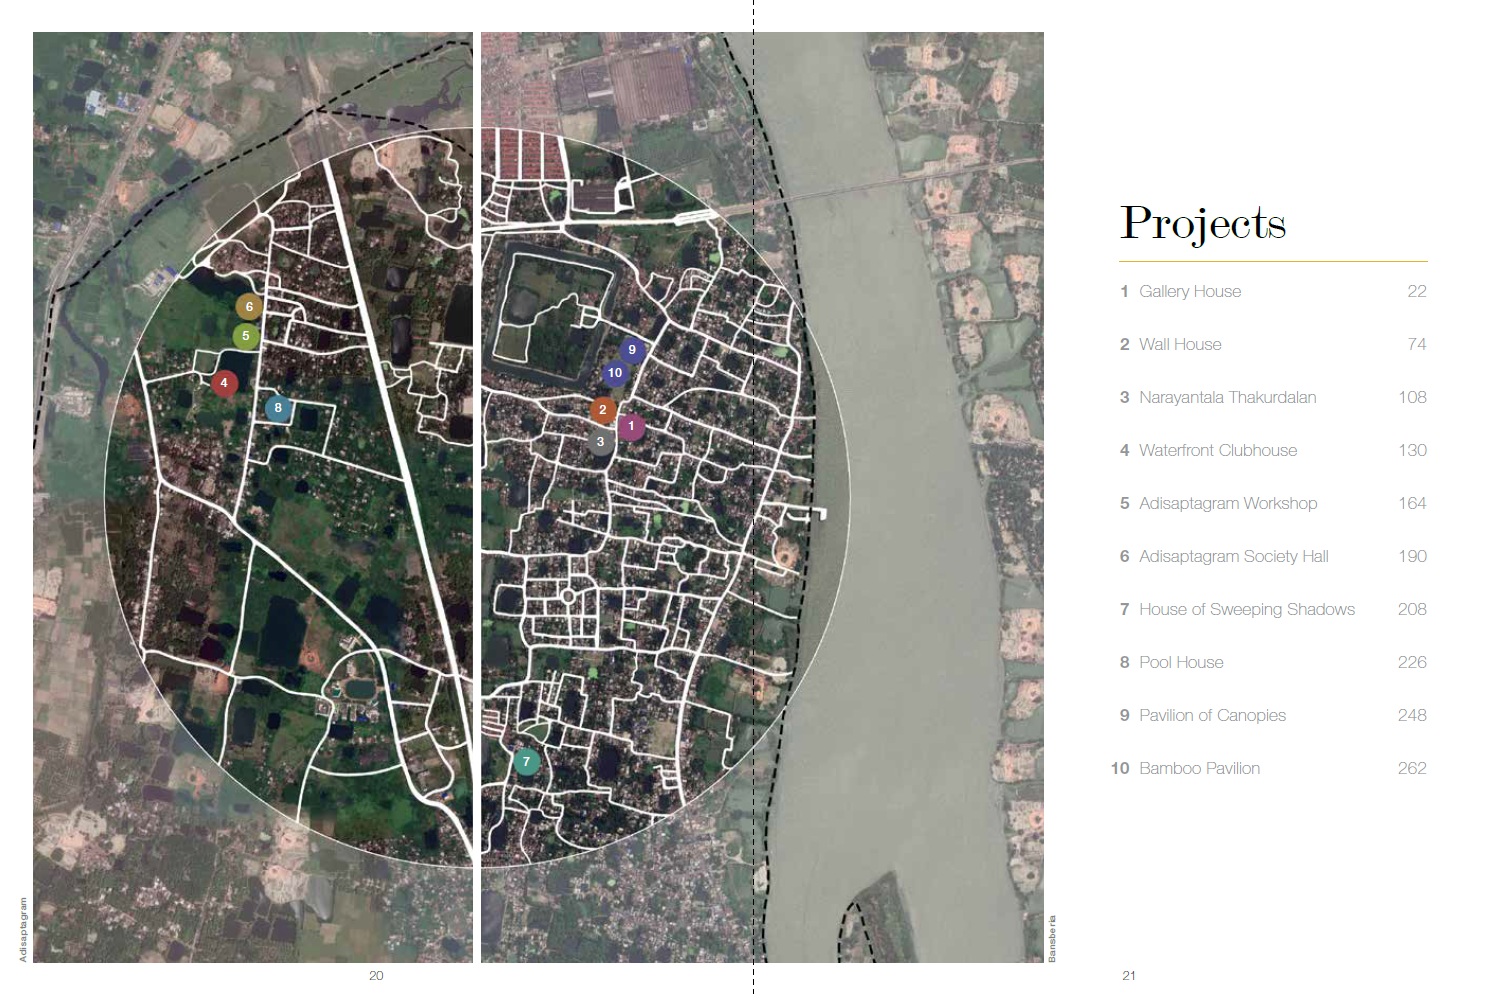
Task: Select map marker number 10
Action: (615, 373)
